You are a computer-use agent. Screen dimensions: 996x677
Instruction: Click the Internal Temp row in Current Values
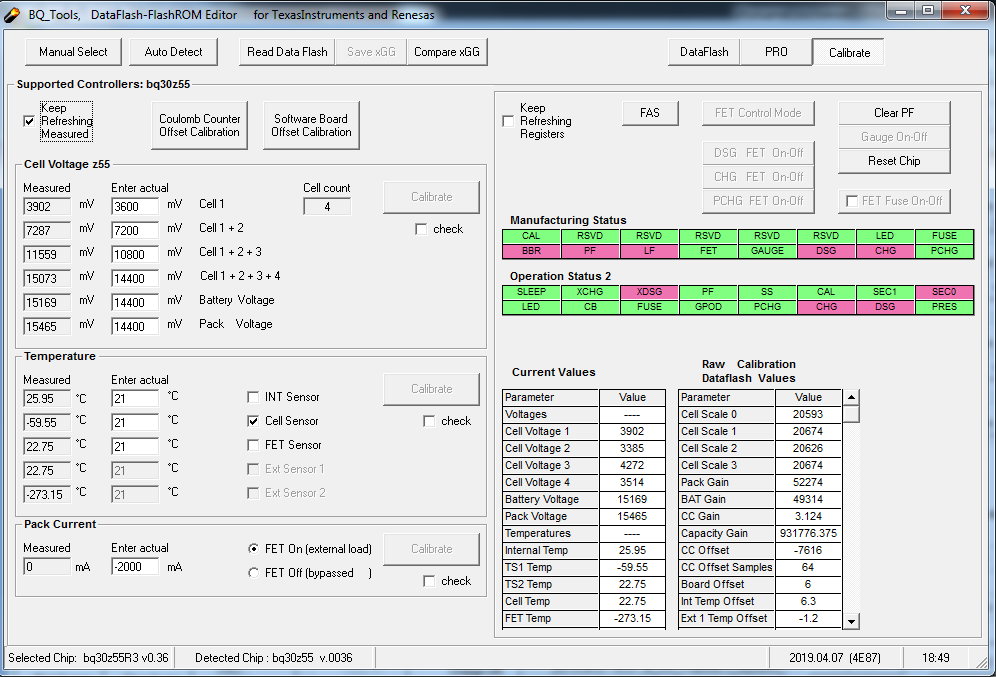coord(584,551)
